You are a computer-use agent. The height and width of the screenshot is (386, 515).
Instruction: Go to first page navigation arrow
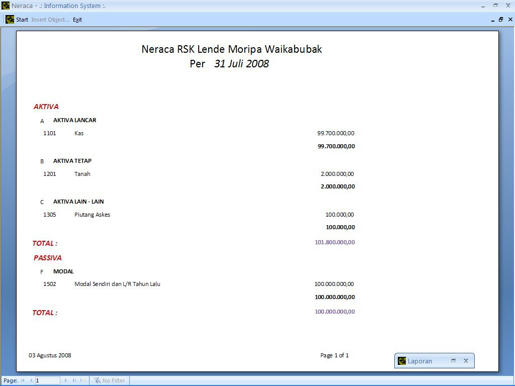pyautogui.click(x=23, y=380)
